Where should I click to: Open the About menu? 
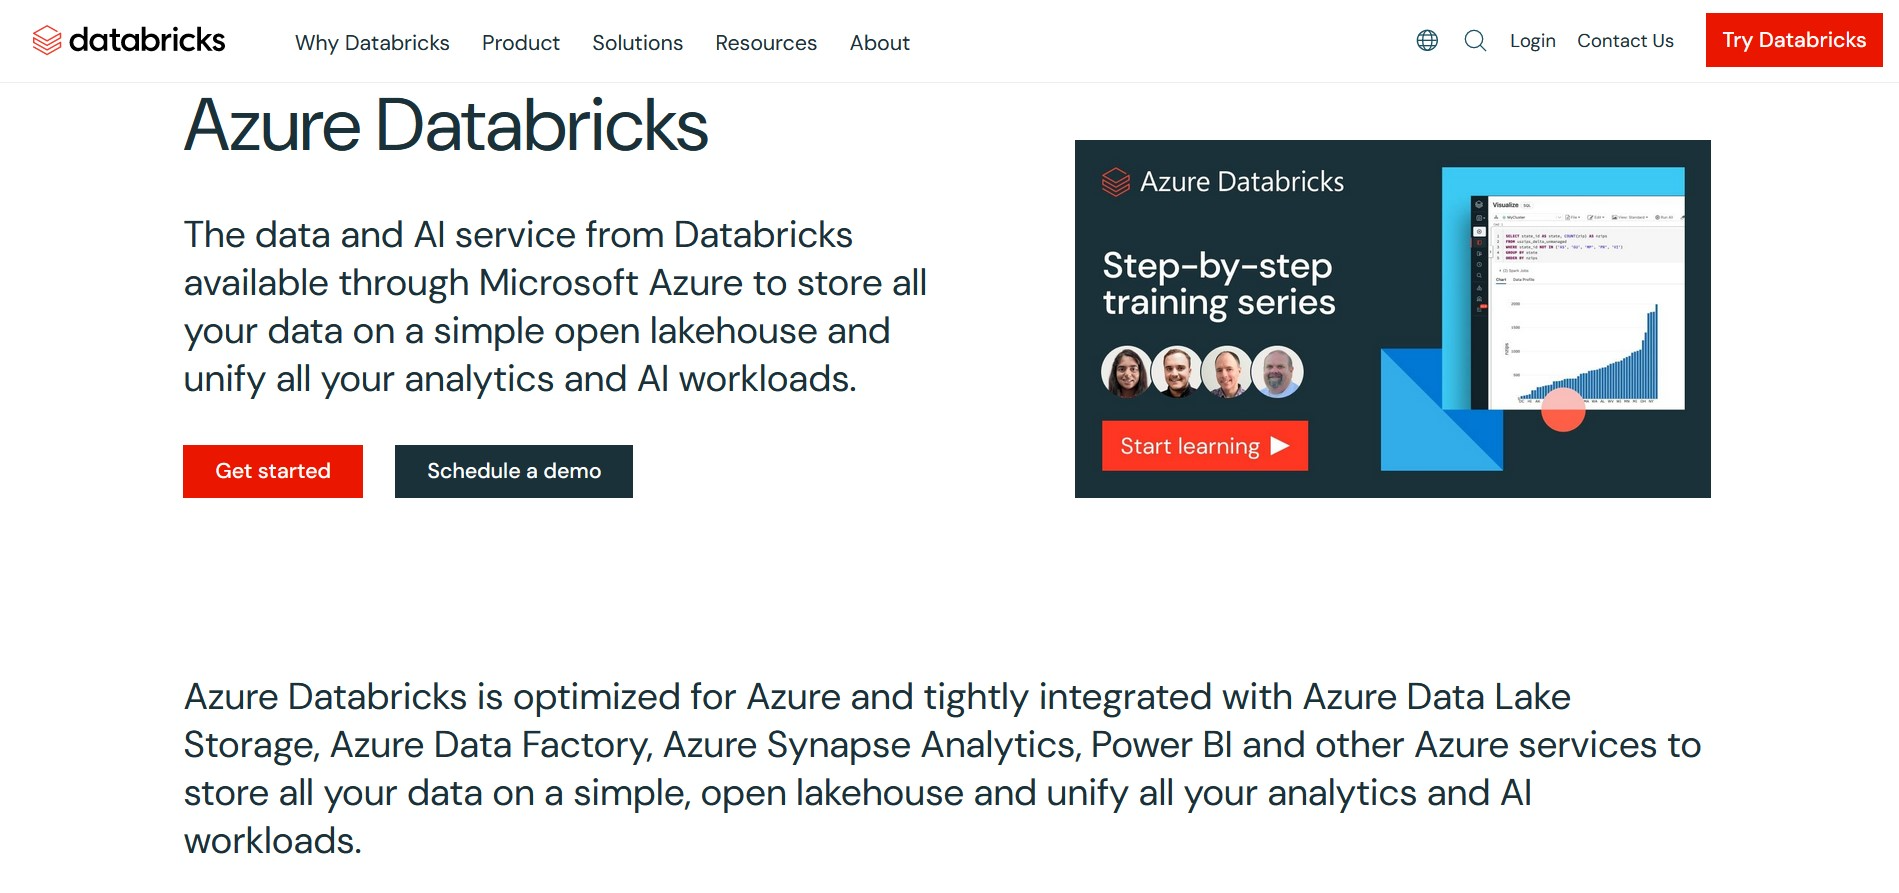coord(879,43)
